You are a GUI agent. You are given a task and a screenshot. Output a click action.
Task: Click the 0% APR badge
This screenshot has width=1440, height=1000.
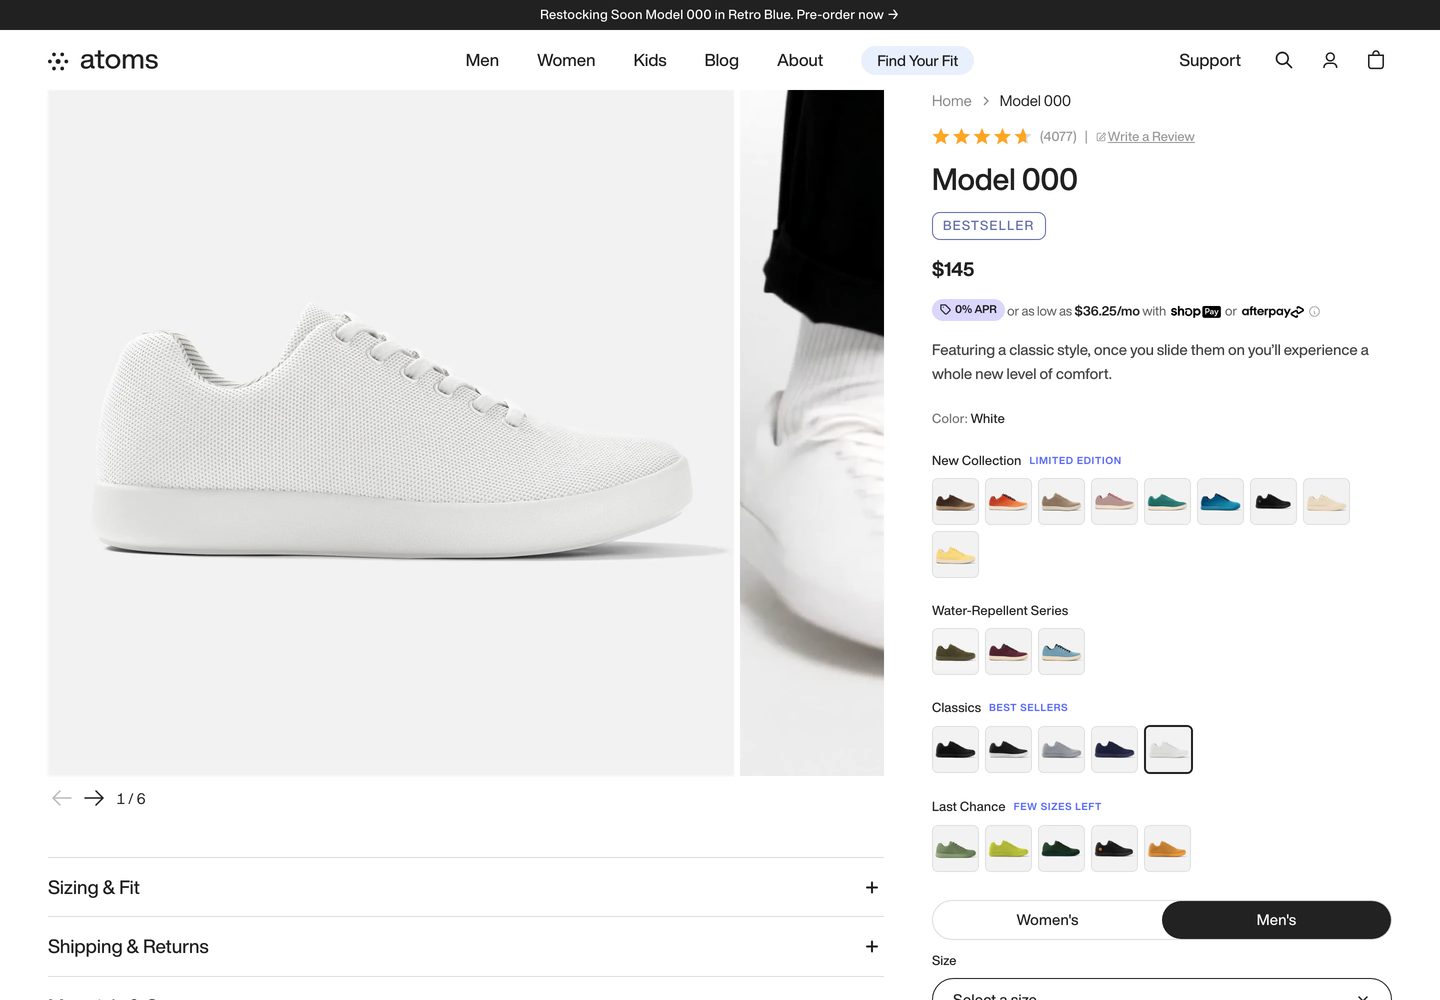pyautogui.click(x=968, y=310)
